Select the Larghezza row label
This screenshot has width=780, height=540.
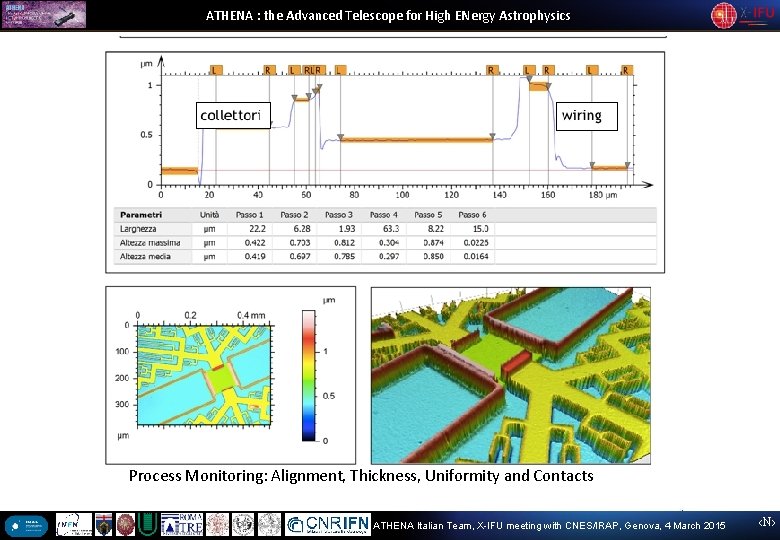click(138, 229)
